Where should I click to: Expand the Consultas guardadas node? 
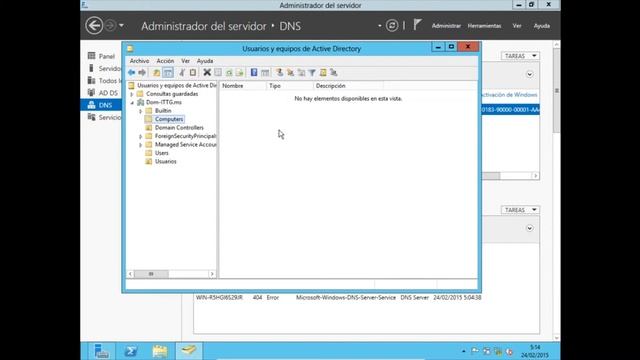(x=132, y=94)
